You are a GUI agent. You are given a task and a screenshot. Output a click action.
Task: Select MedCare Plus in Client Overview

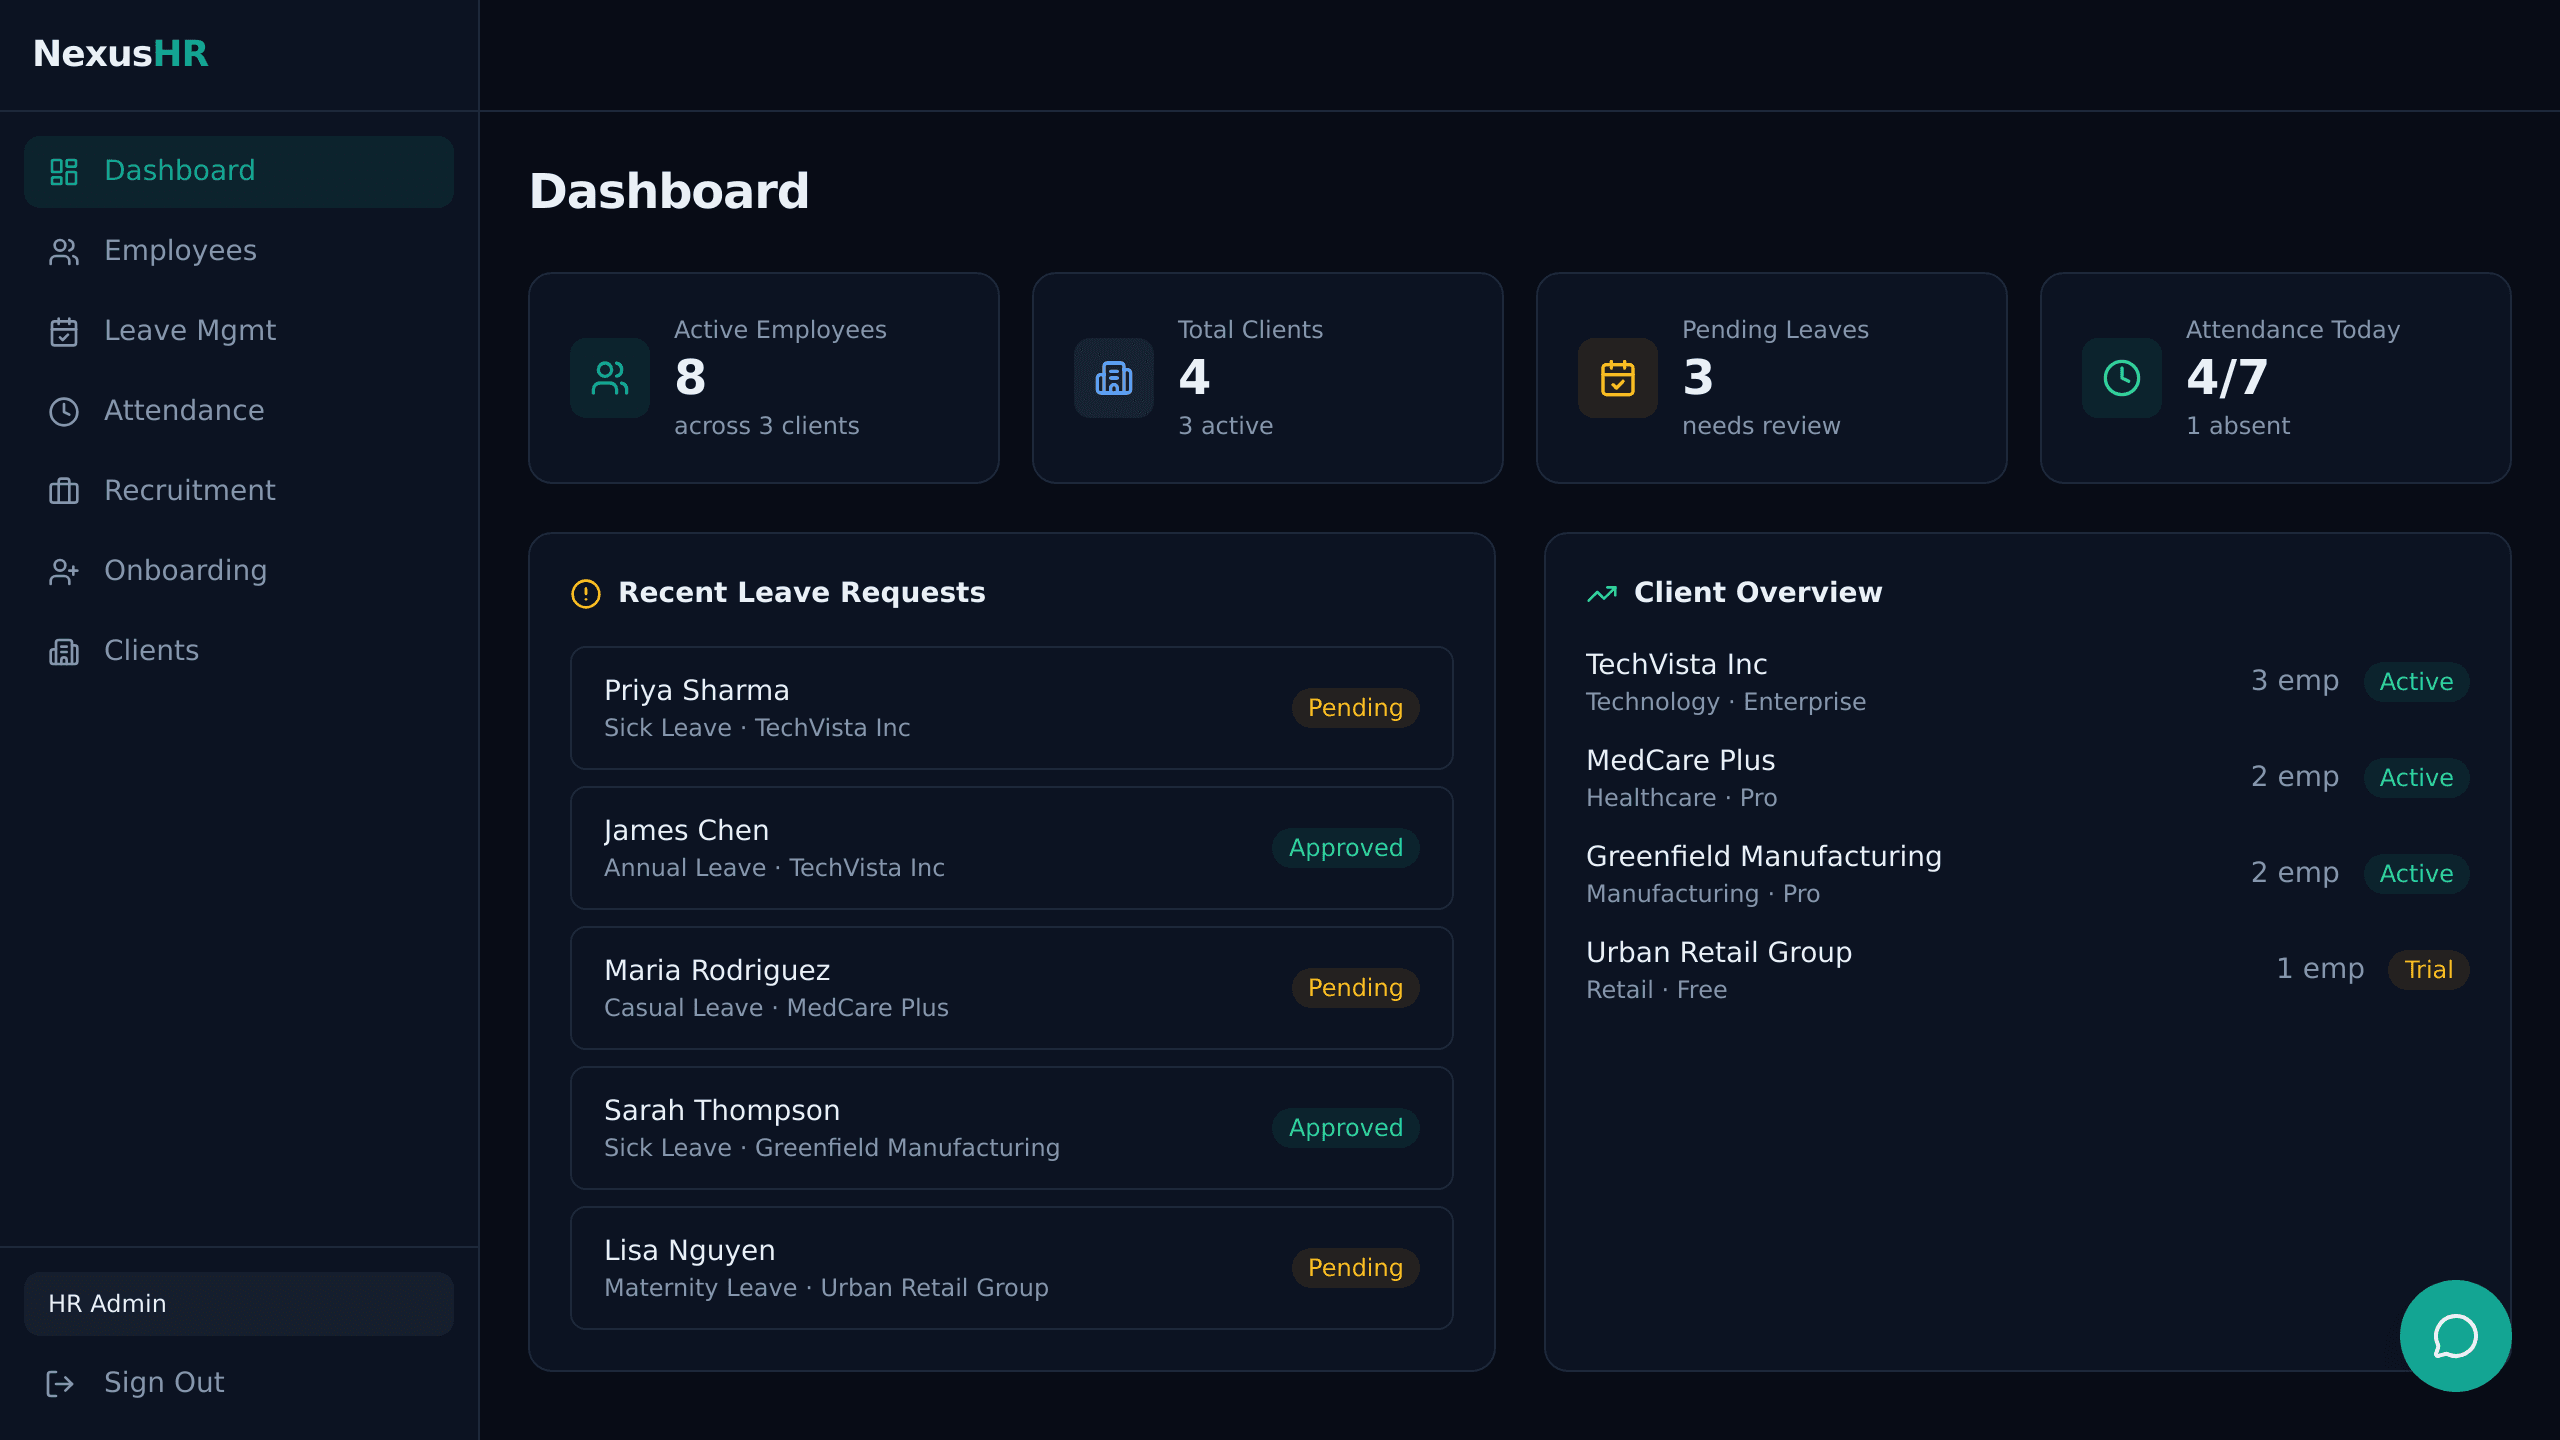coord(2028,778)
